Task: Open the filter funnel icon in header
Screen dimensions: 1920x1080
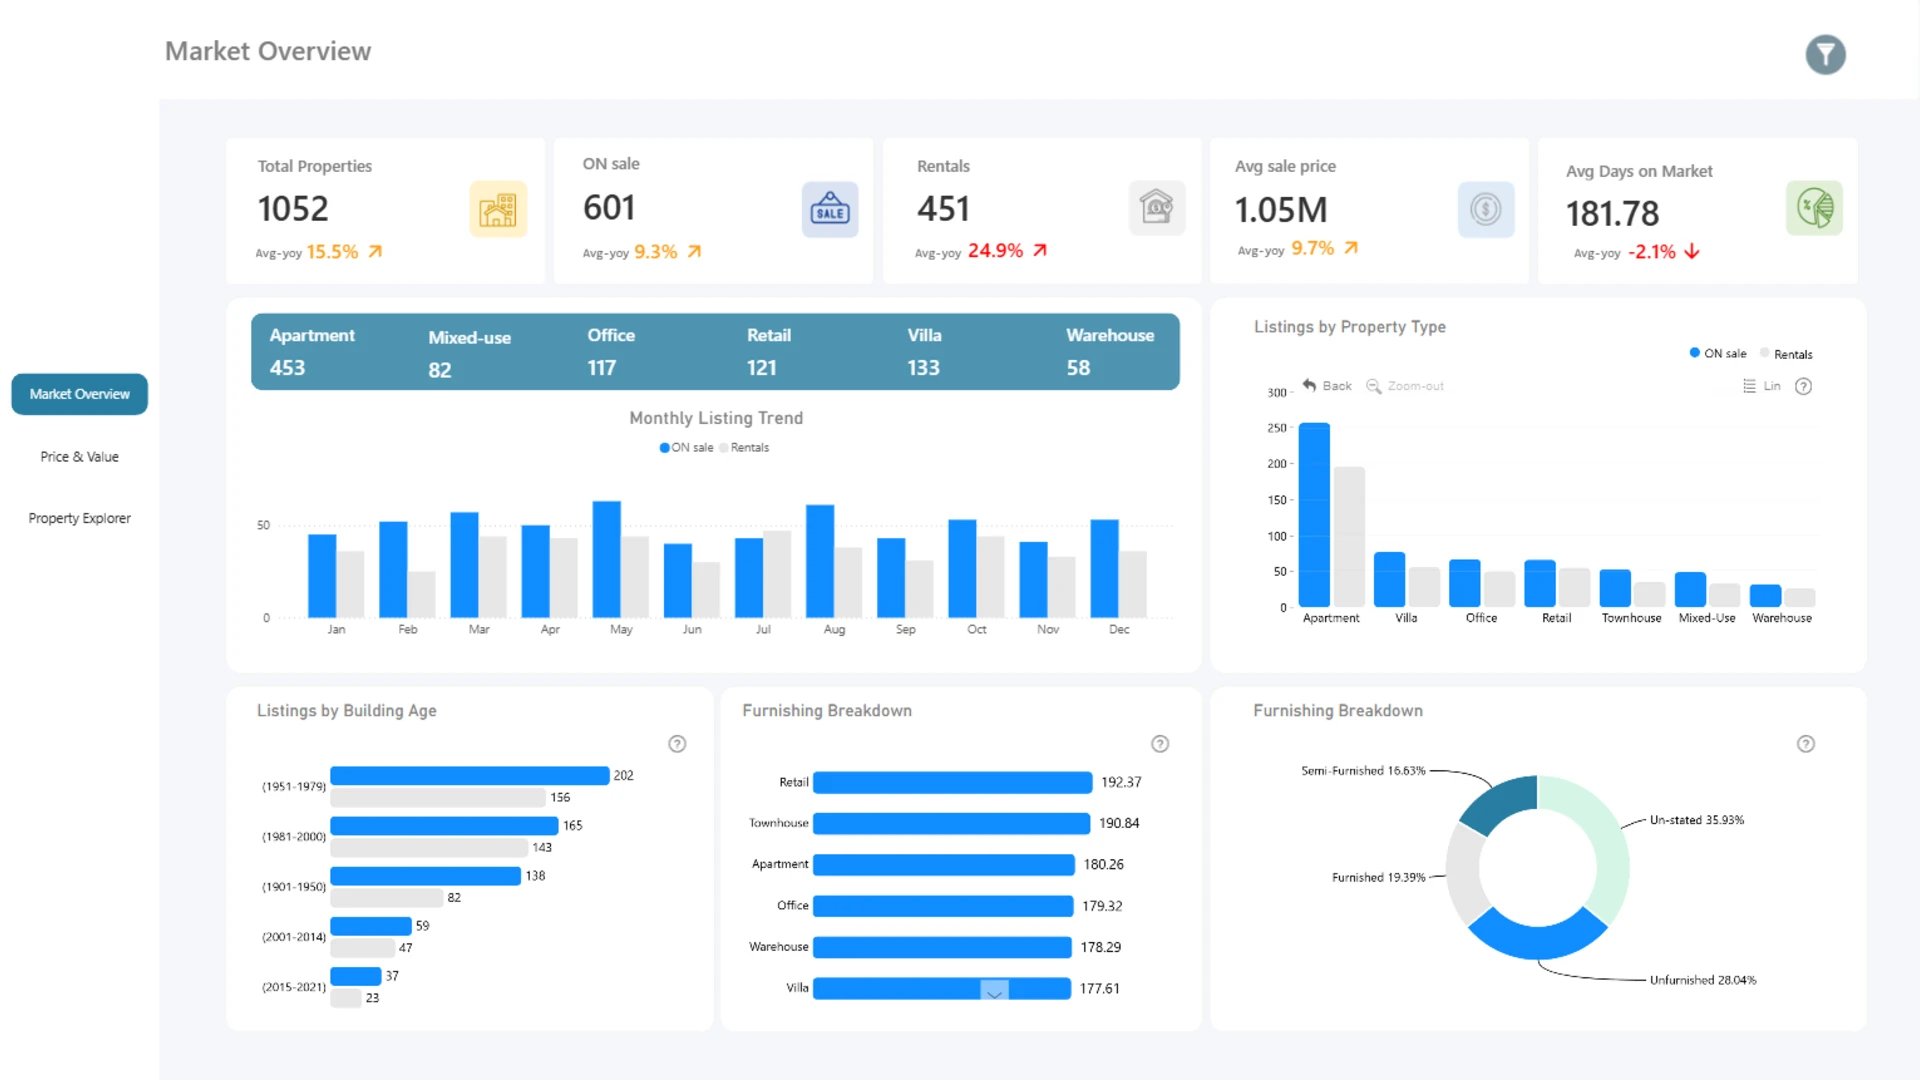Action: pyautogui.click(x=1825, y=55)
